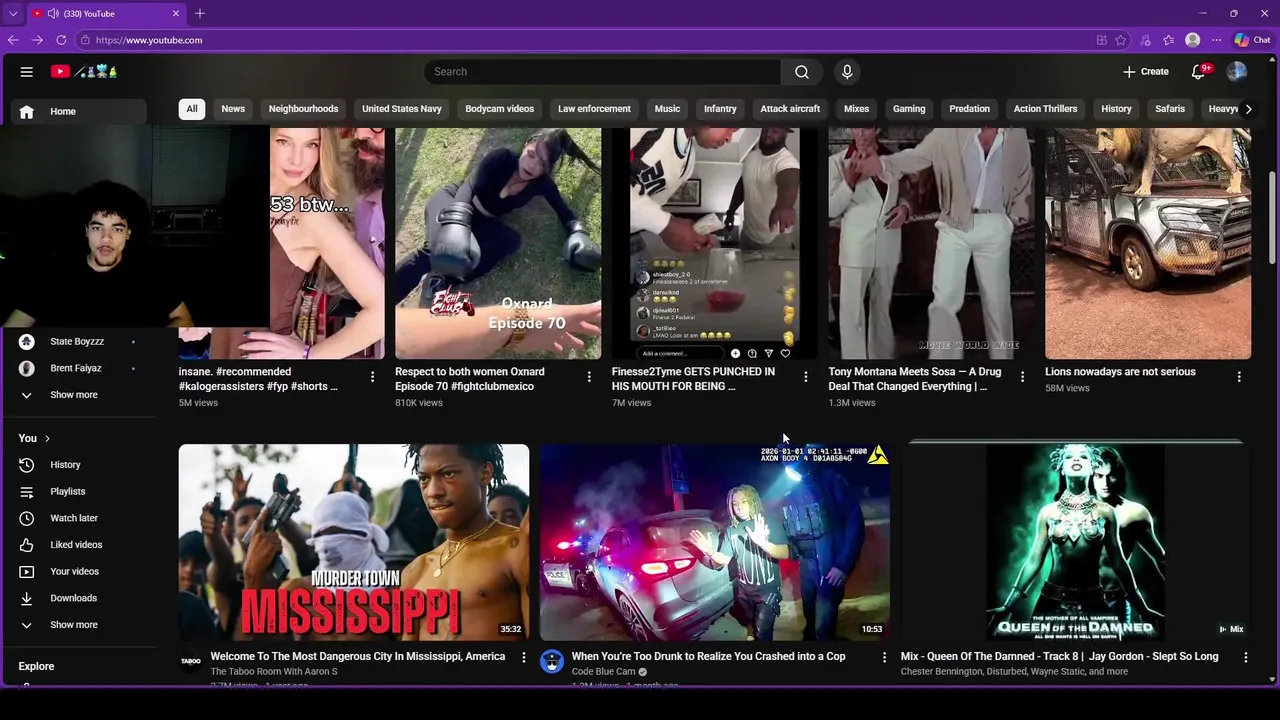Select the United States Navy chip
Viewport: 1280px width, 720px height.
click(x=401, y=109)
